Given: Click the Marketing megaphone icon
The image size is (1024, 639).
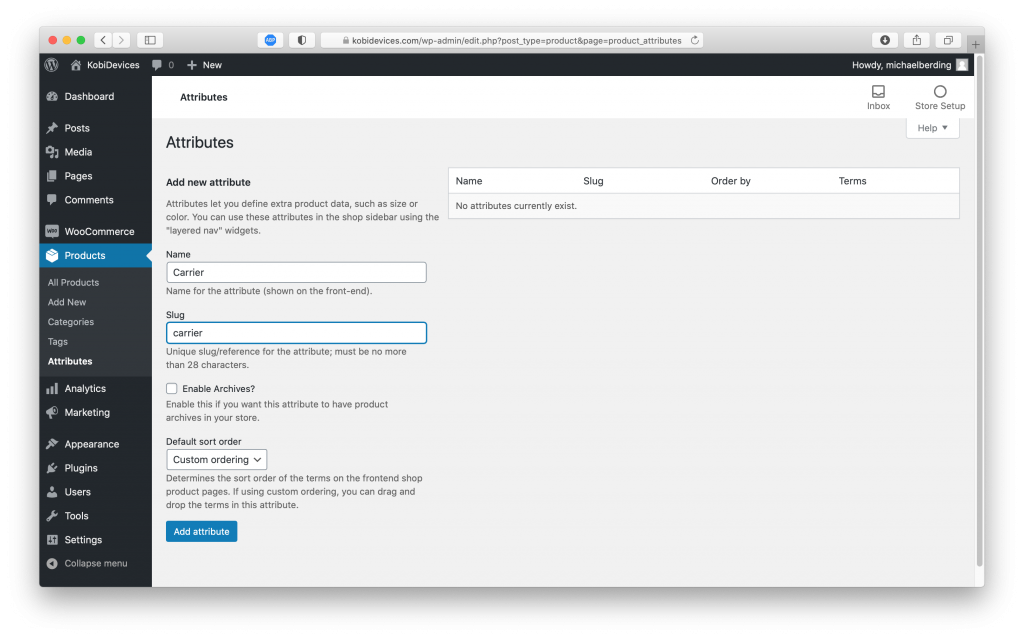Looking at the screenshot, I should [x=52, y=412].
